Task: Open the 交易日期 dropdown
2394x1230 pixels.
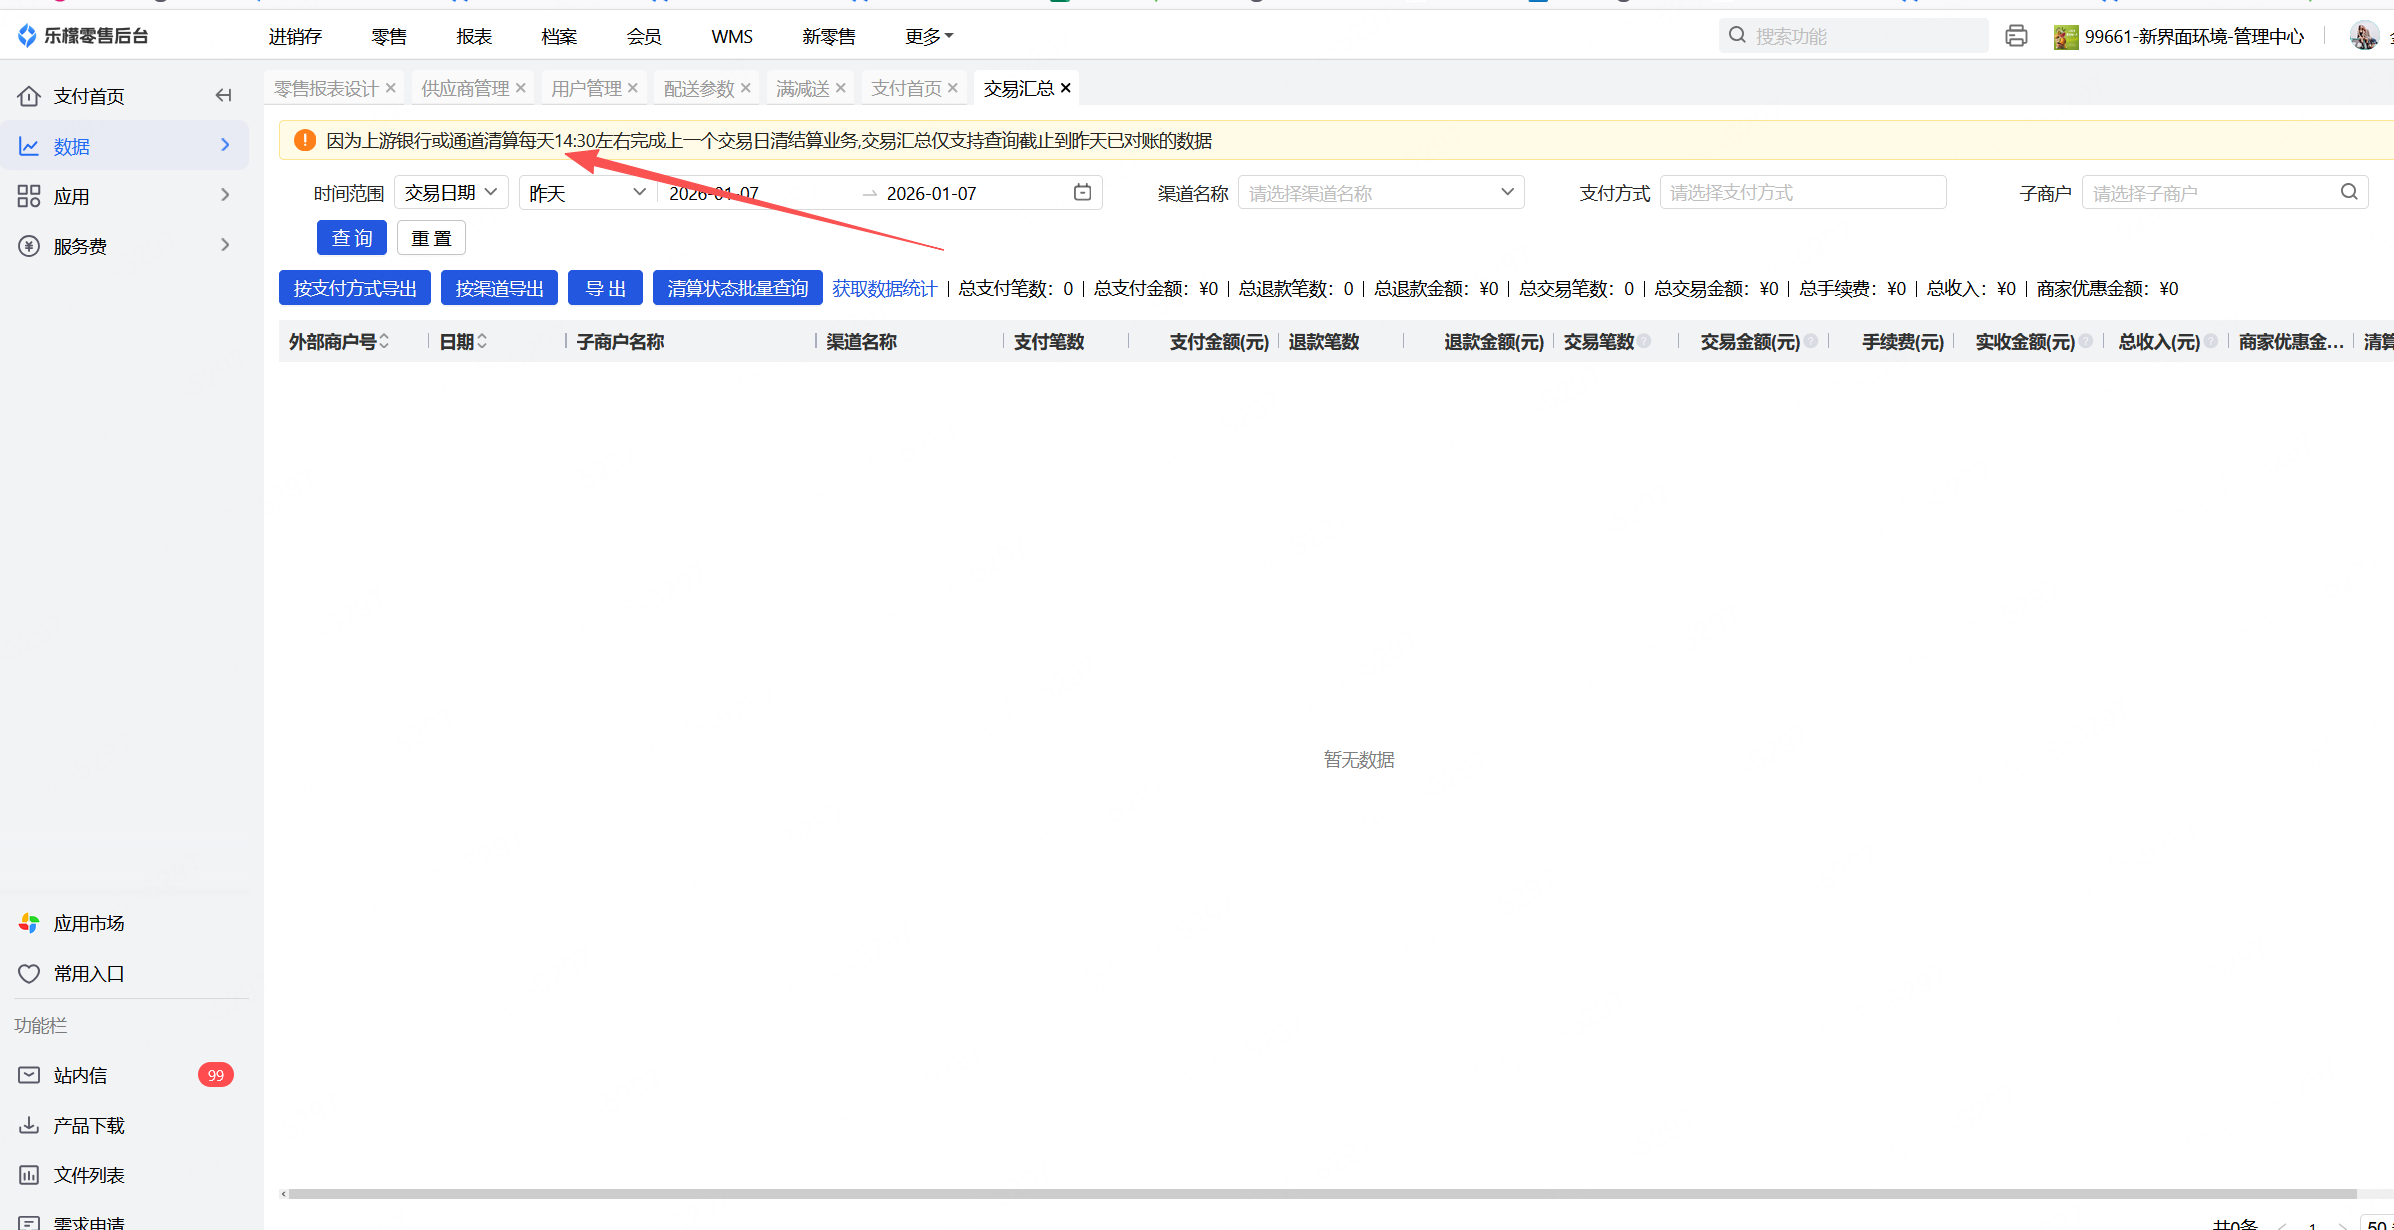Action: (x=451, y=192)
